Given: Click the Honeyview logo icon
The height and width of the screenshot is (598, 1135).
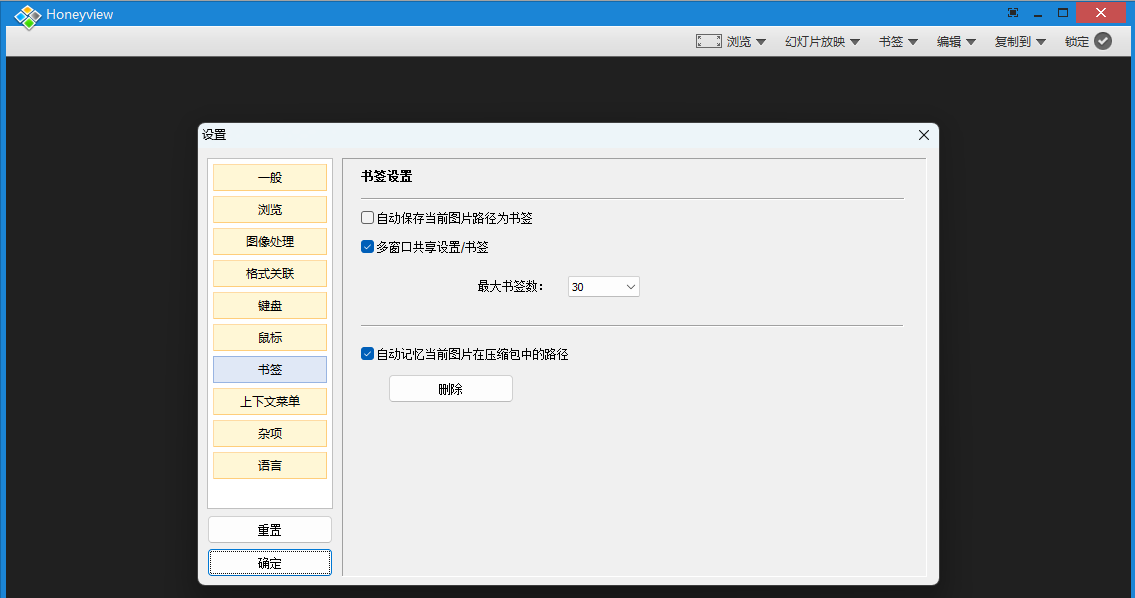Looking at the screenshot, I should click(x=27, y=16).
